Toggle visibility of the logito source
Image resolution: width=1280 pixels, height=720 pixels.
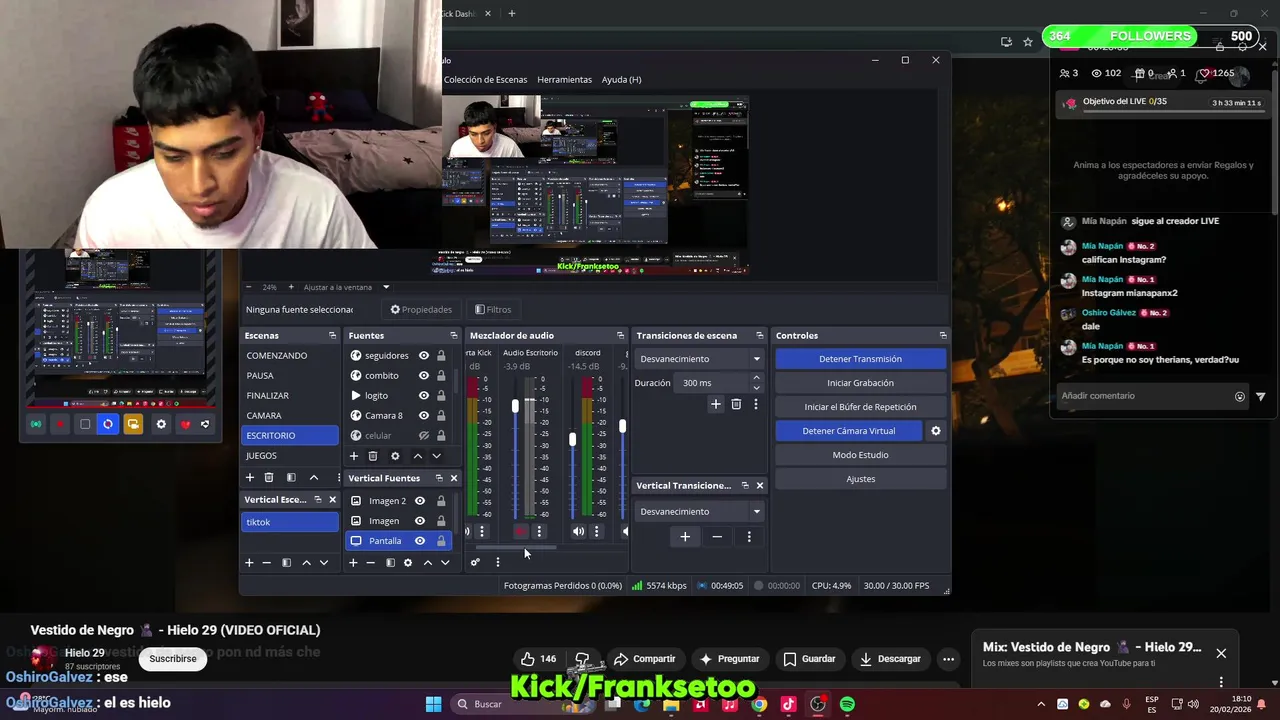(x=424, y=396)
